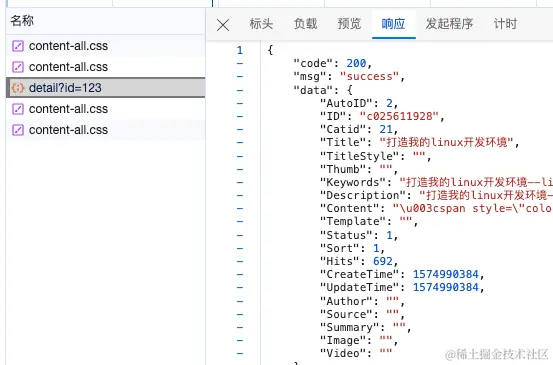Click the "Template": "" line
The width and height of the screenshot is (553, 365).
point(369,221)
